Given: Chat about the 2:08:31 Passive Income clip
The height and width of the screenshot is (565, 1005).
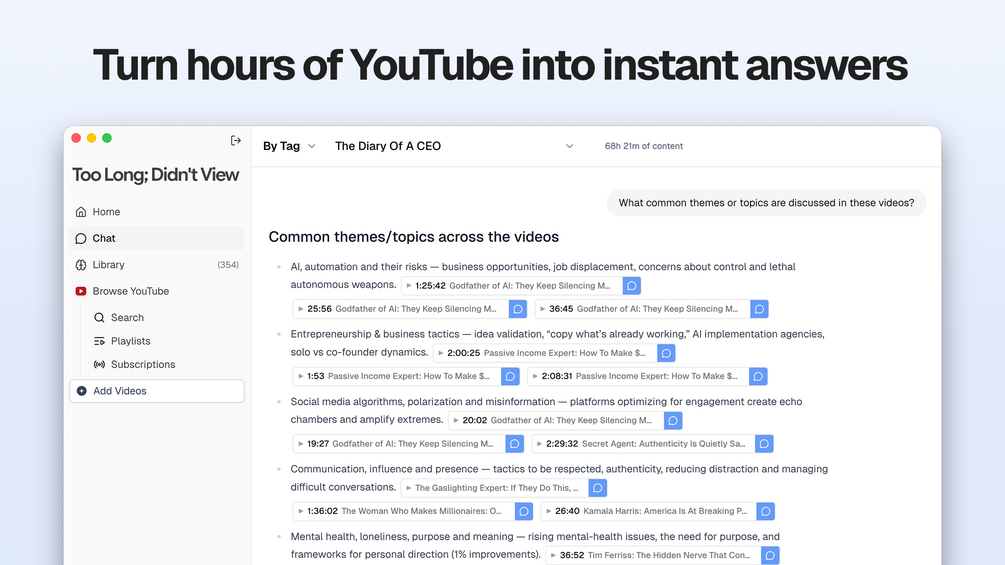Looking at the screenshot, I should 758,376.
